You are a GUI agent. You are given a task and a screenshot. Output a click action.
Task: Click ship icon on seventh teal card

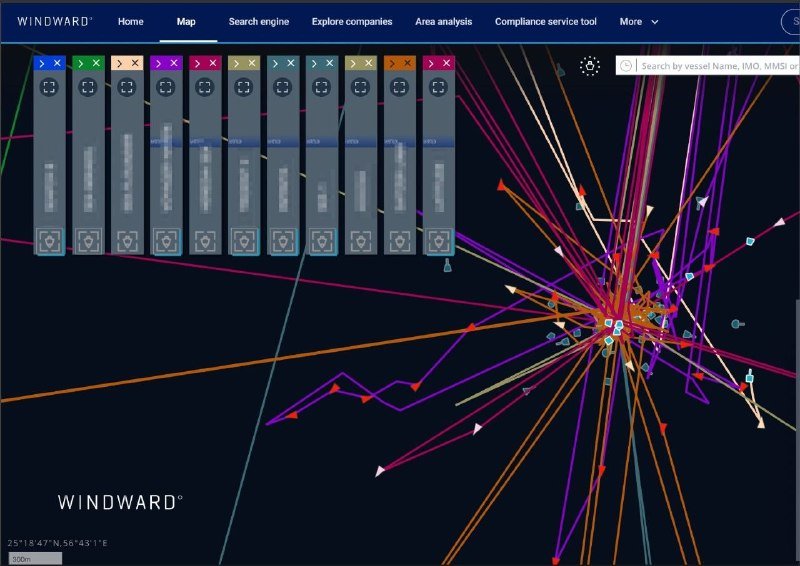(283, 241)
